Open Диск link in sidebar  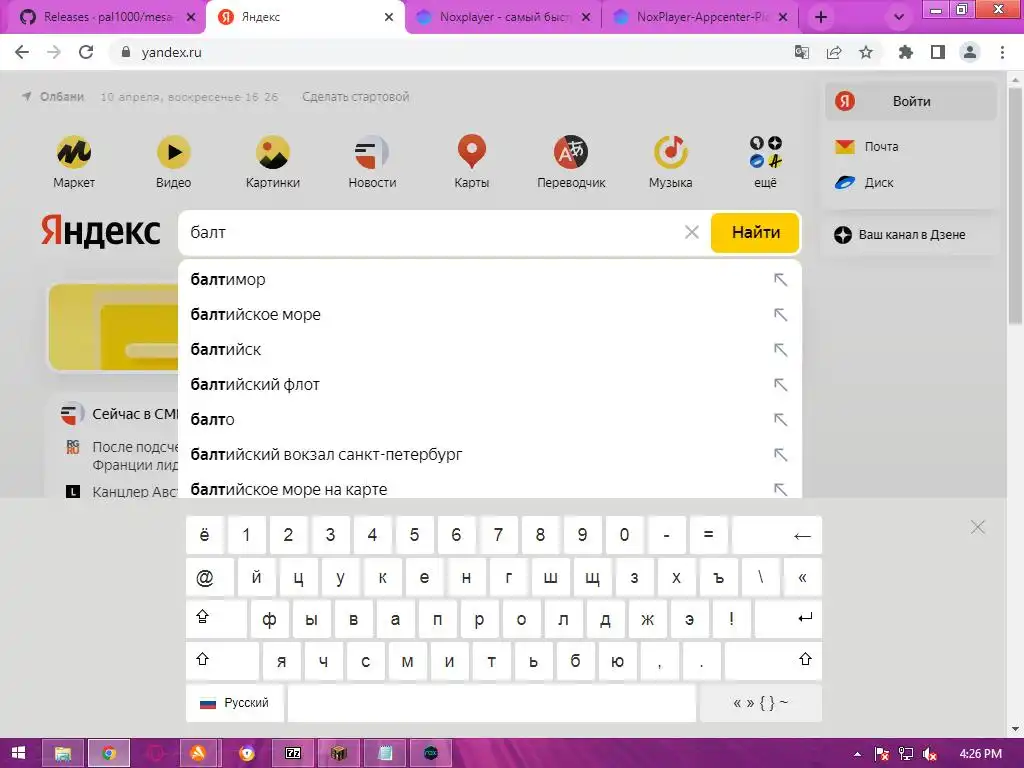coord(864,182)
